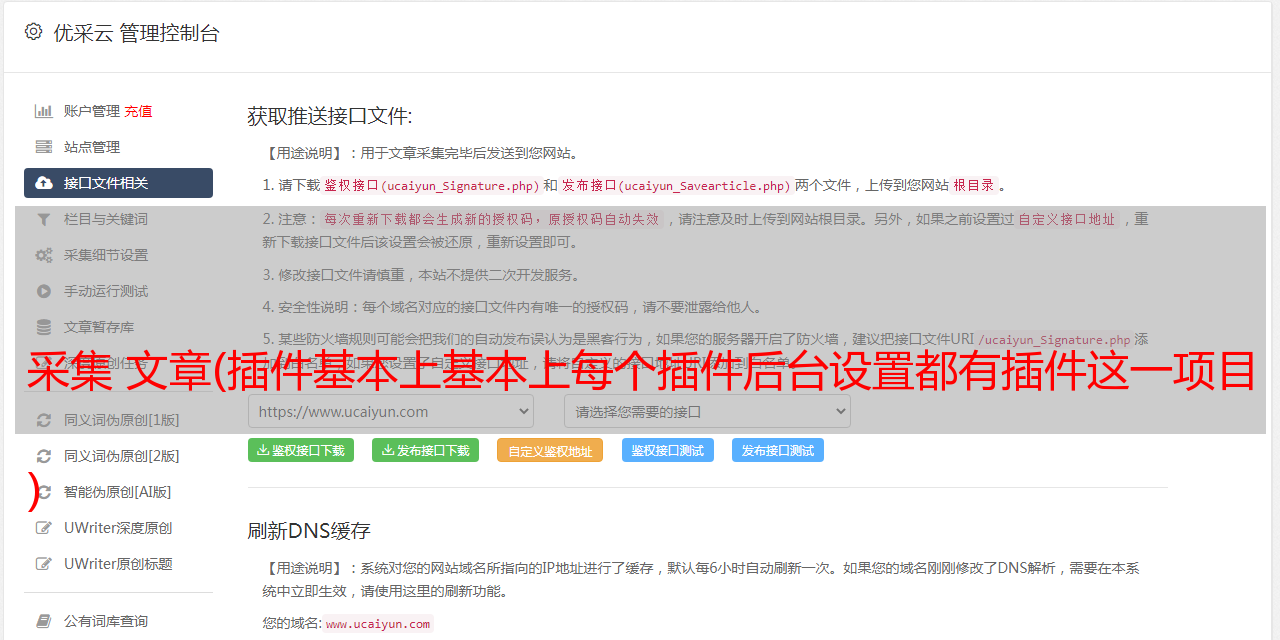
Task: Open the 手动运行测试 page
Action: [x=106, y=291]
